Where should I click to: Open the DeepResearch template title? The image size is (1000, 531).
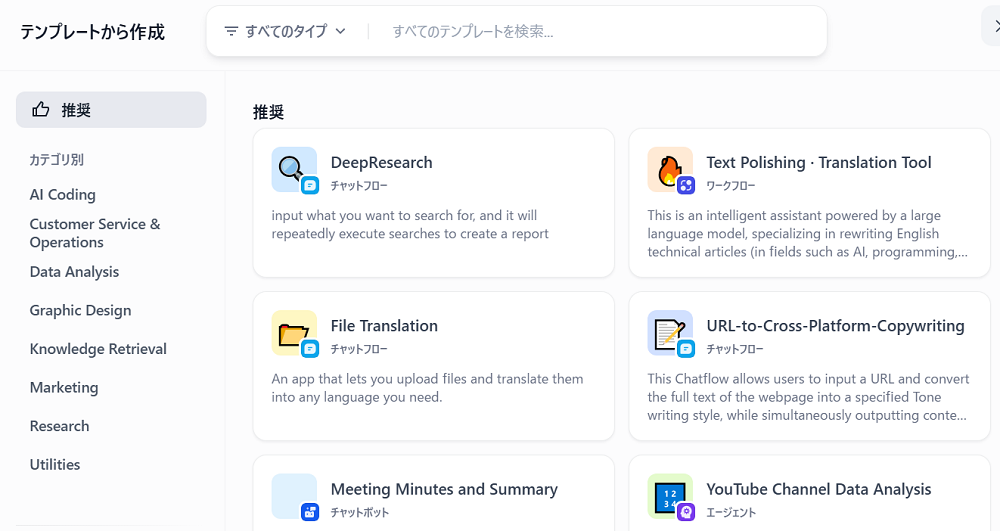click(x=381, y=162)
